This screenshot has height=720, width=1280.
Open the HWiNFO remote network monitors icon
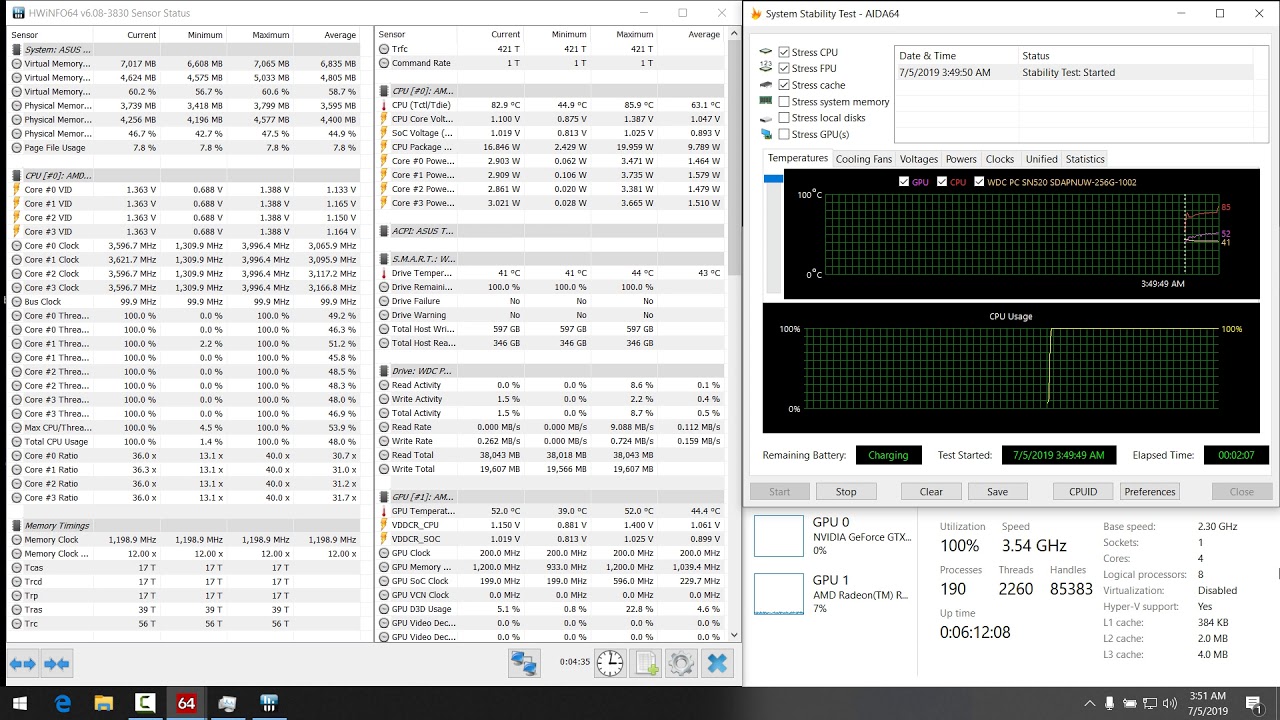(x=523, y=662)
